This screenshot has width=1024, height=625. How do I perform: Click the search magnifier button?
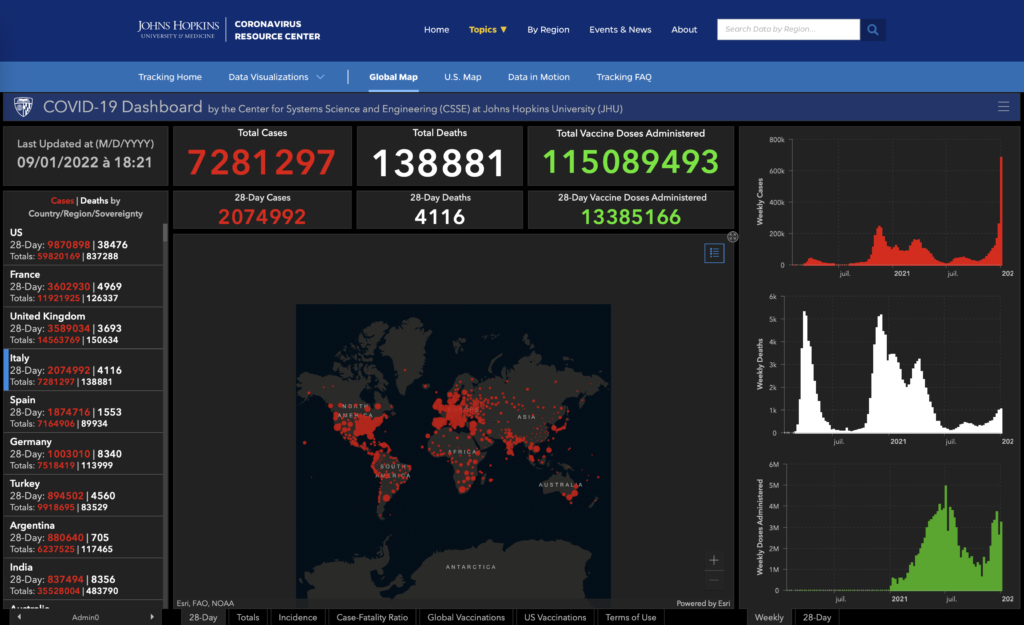click(873, 30)
